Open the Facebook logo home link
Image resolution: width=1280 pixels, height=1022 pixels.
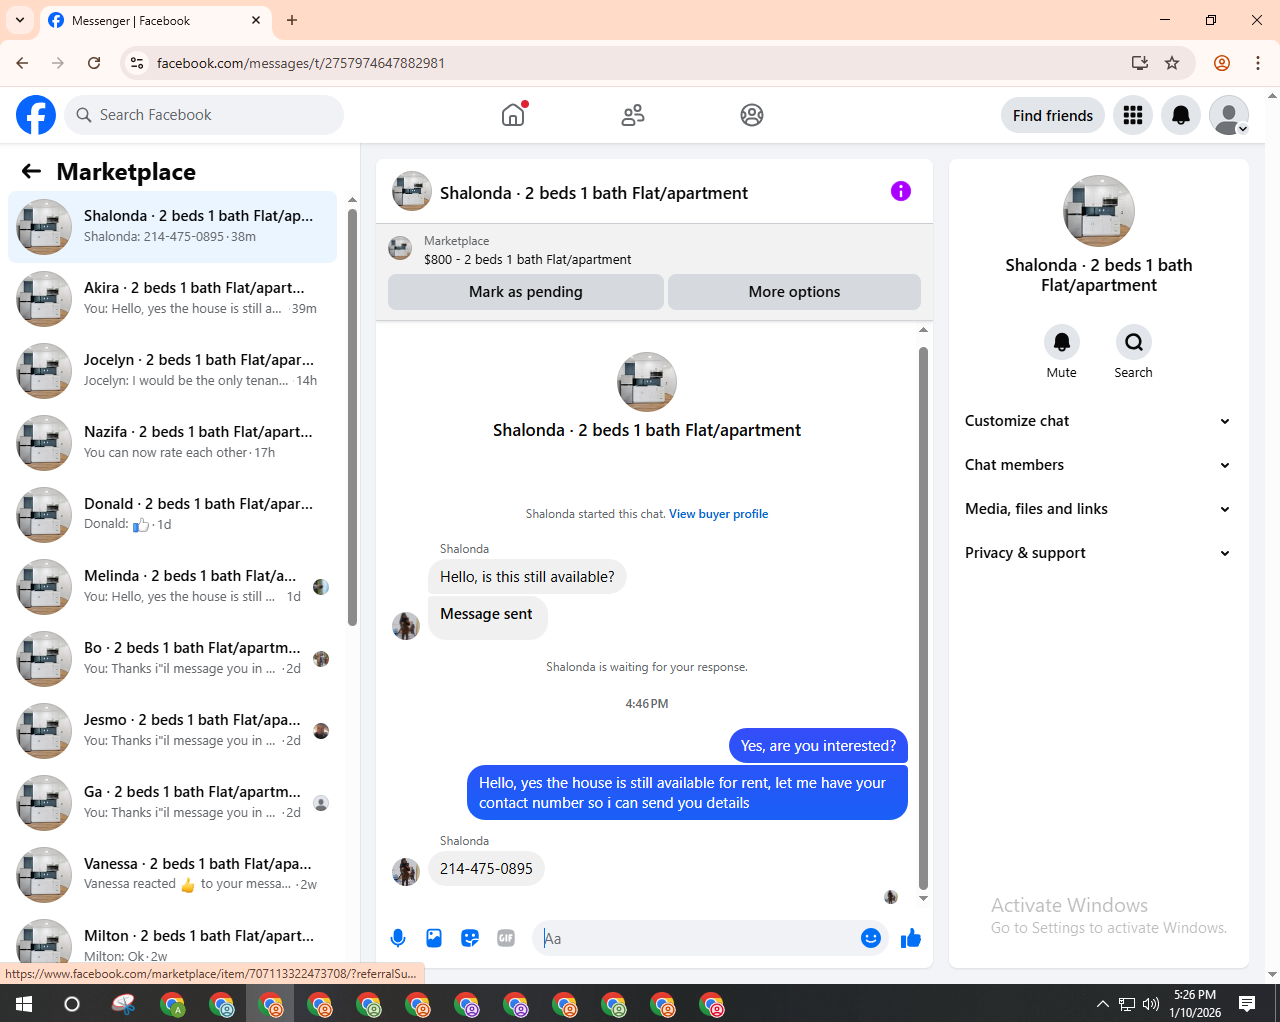(36, 115)
